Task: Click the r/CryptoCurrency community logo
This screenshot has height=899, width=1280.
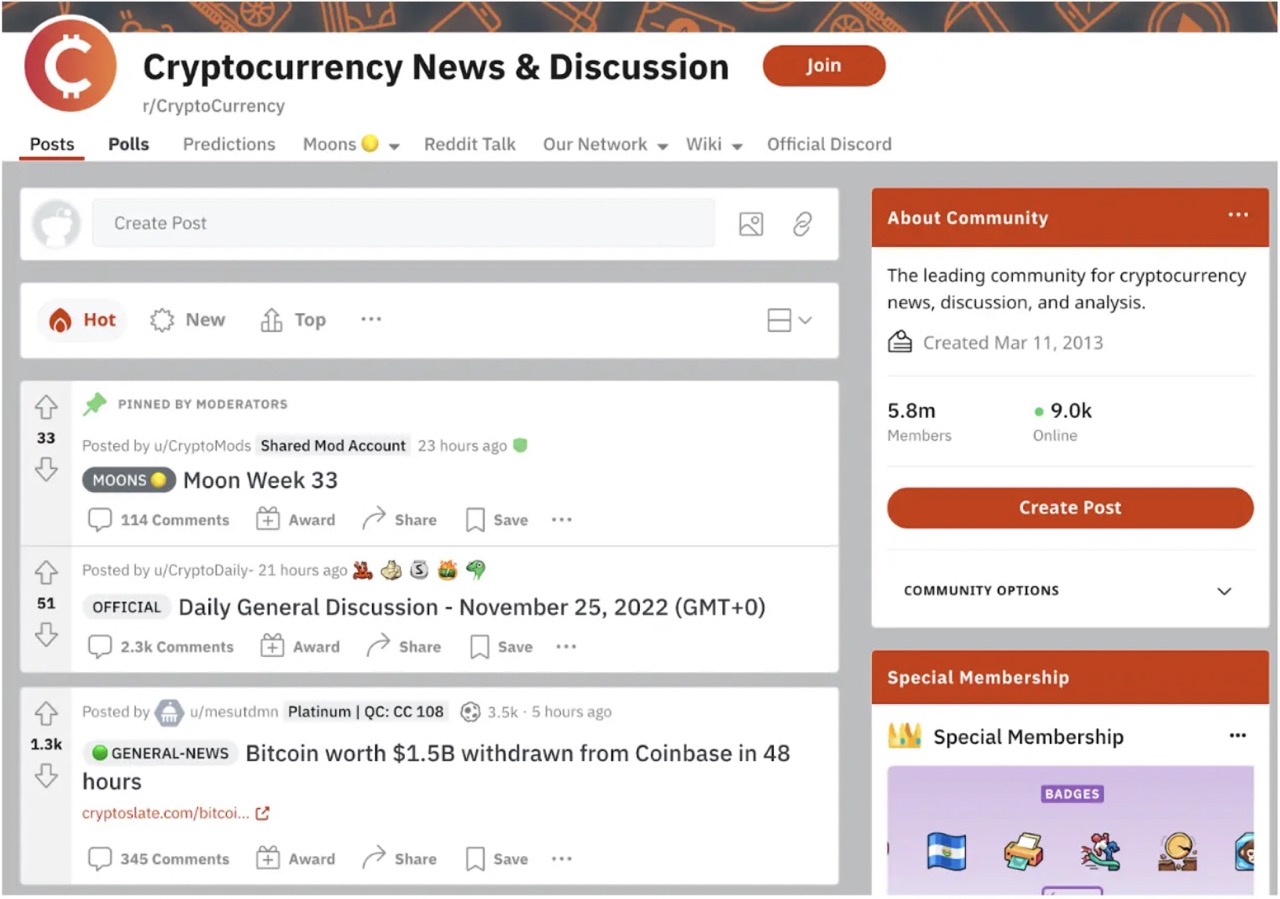Action: [69, 65]
